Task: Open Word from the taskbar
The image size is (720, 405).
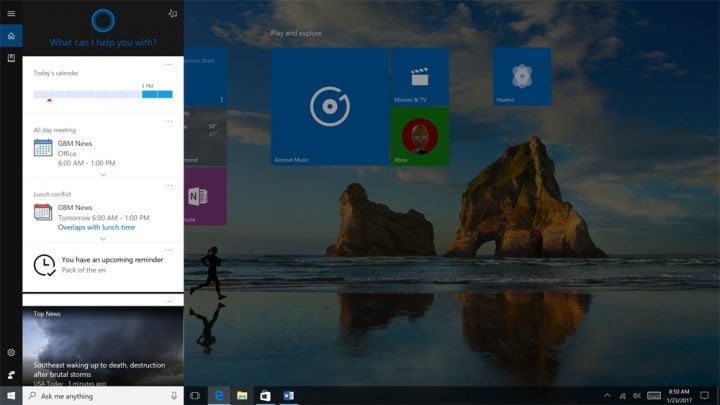Action: click(x=288, y=396)
